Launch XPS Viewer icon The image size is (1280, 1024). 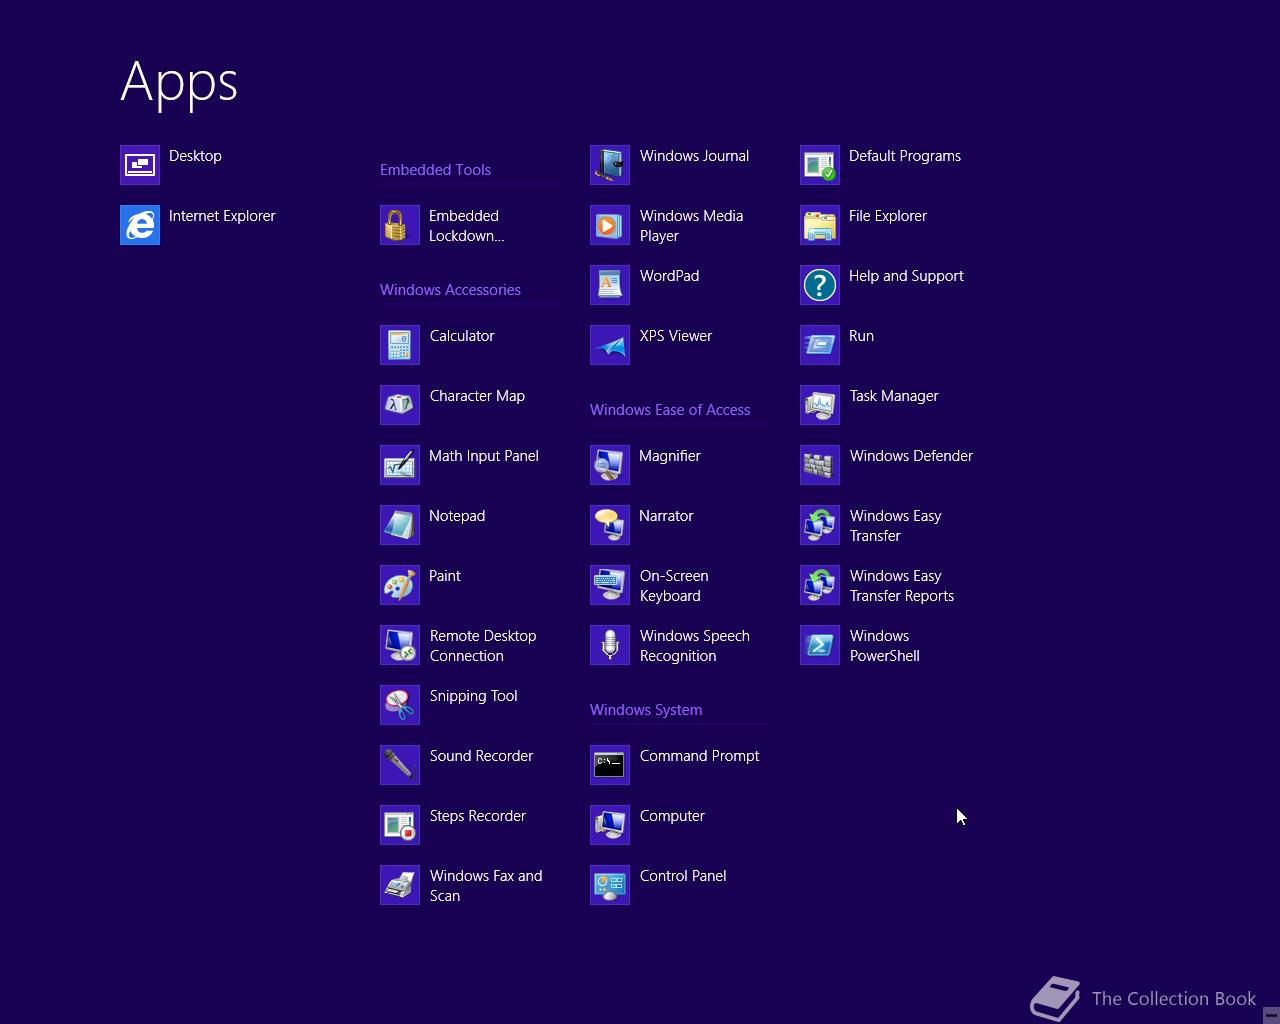tap(610, 345)
